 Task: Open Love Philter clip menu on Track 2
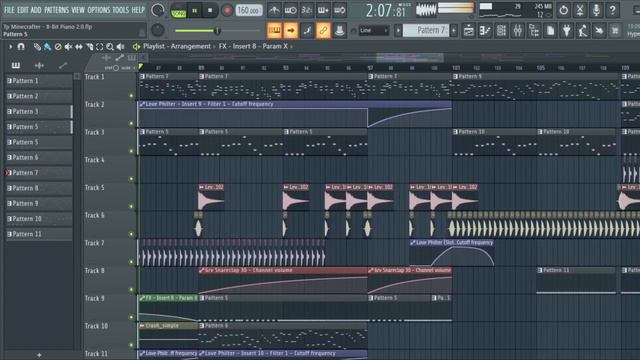[142, 104]
